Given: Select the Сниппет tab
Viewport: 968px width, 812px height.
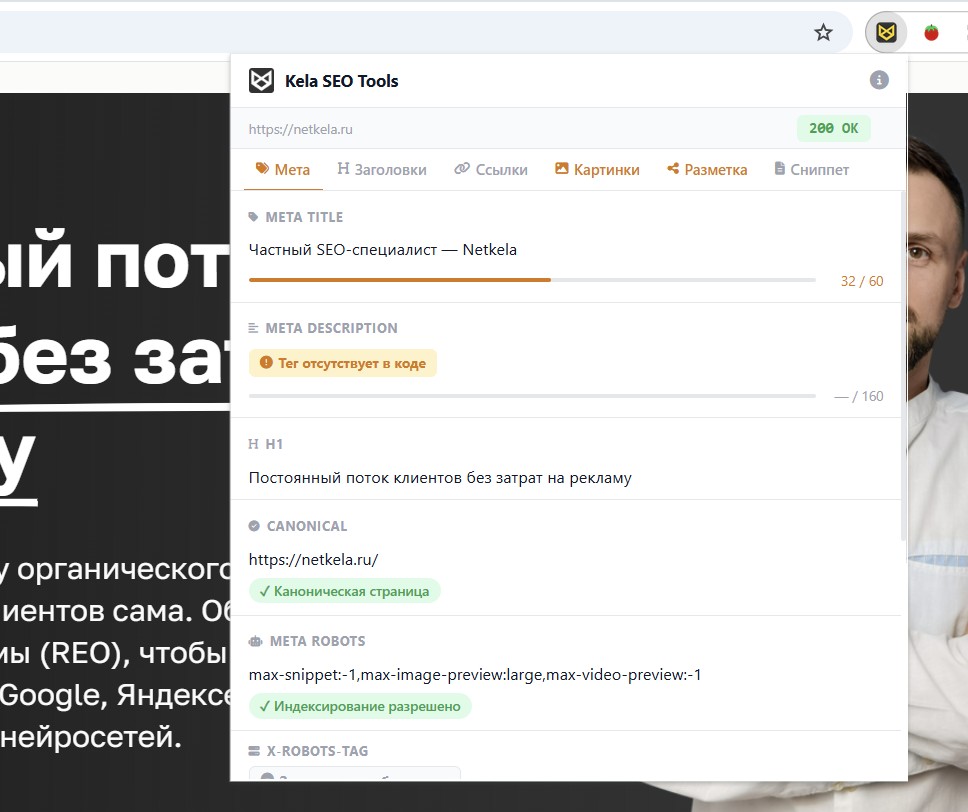Looking at the screenshot, I should point(811,169).
